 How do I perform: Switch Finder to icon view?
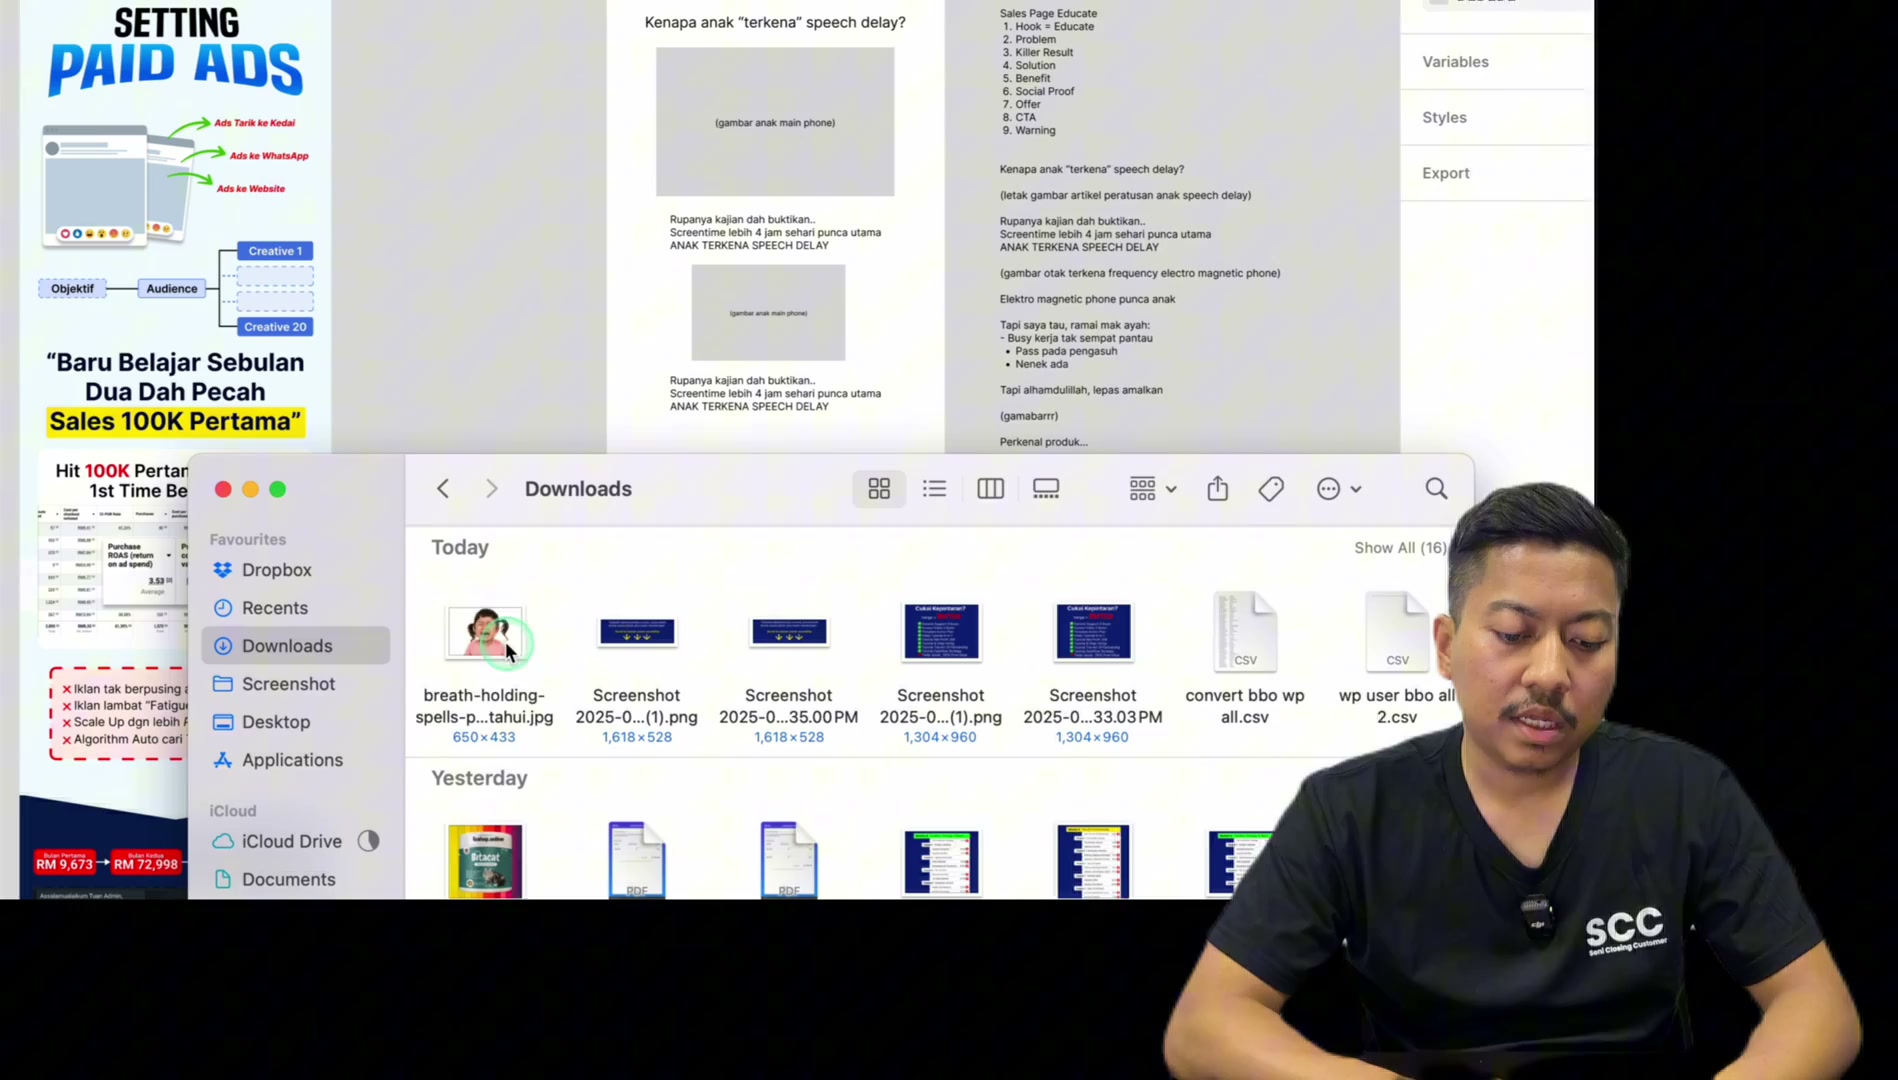pyautogui.click(x=879, y=489)
